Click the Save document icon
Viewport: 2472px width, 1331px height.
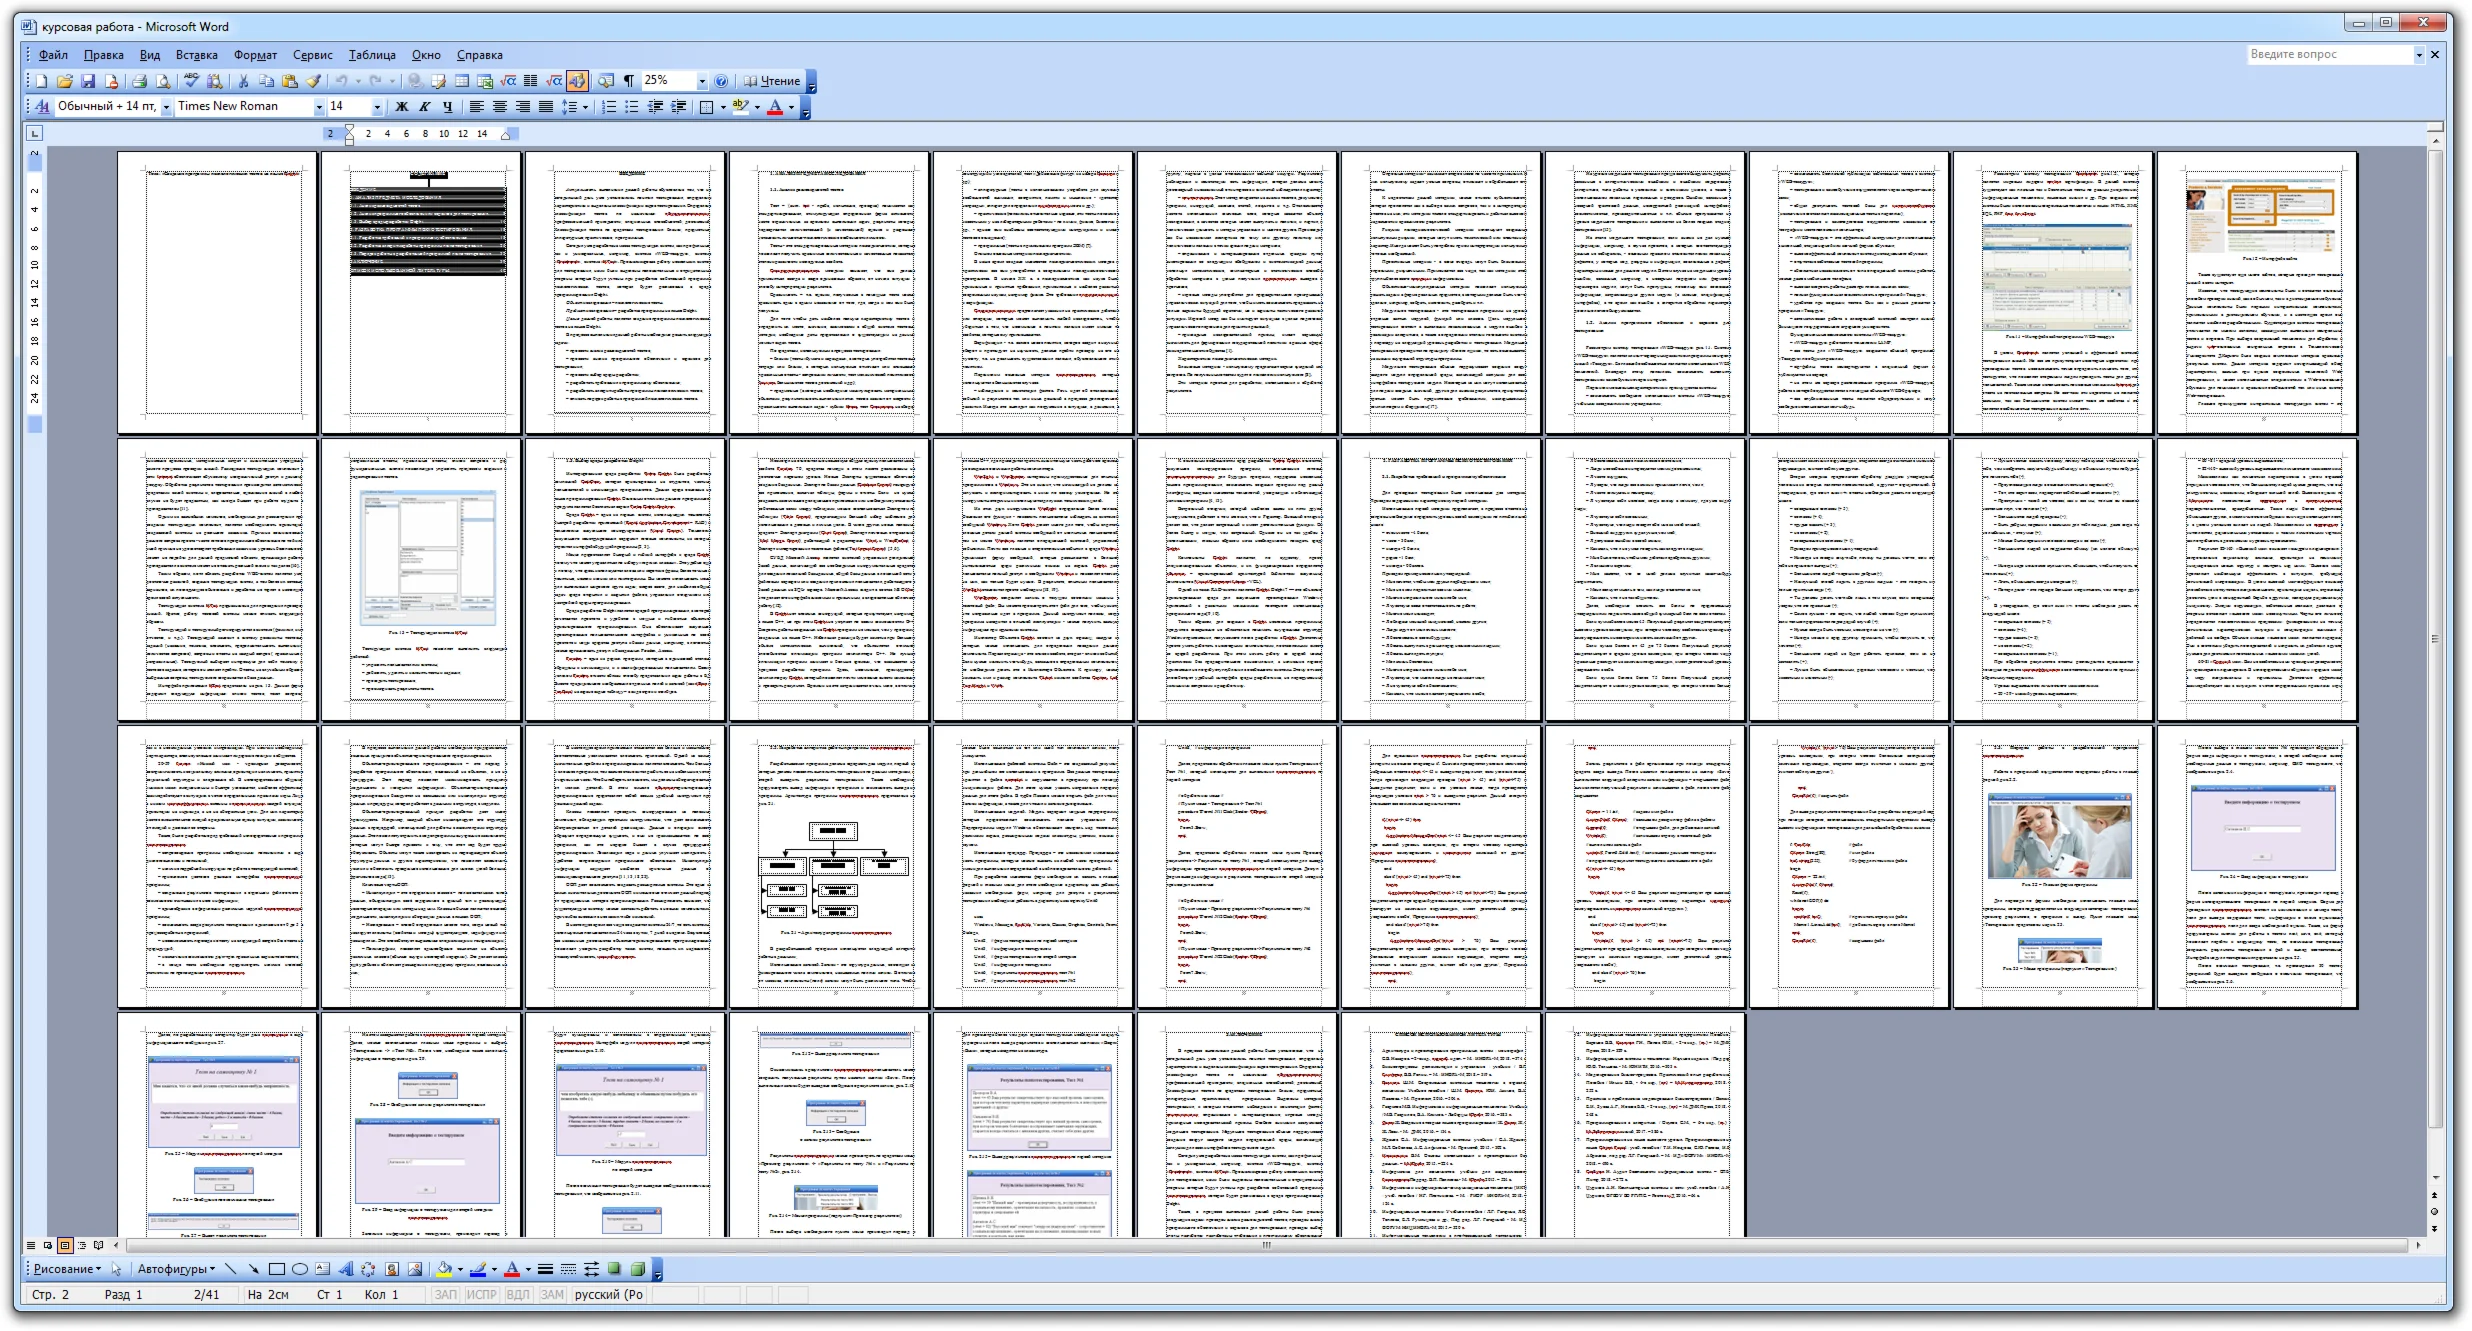pyautogui.click(x=88, y=81)
